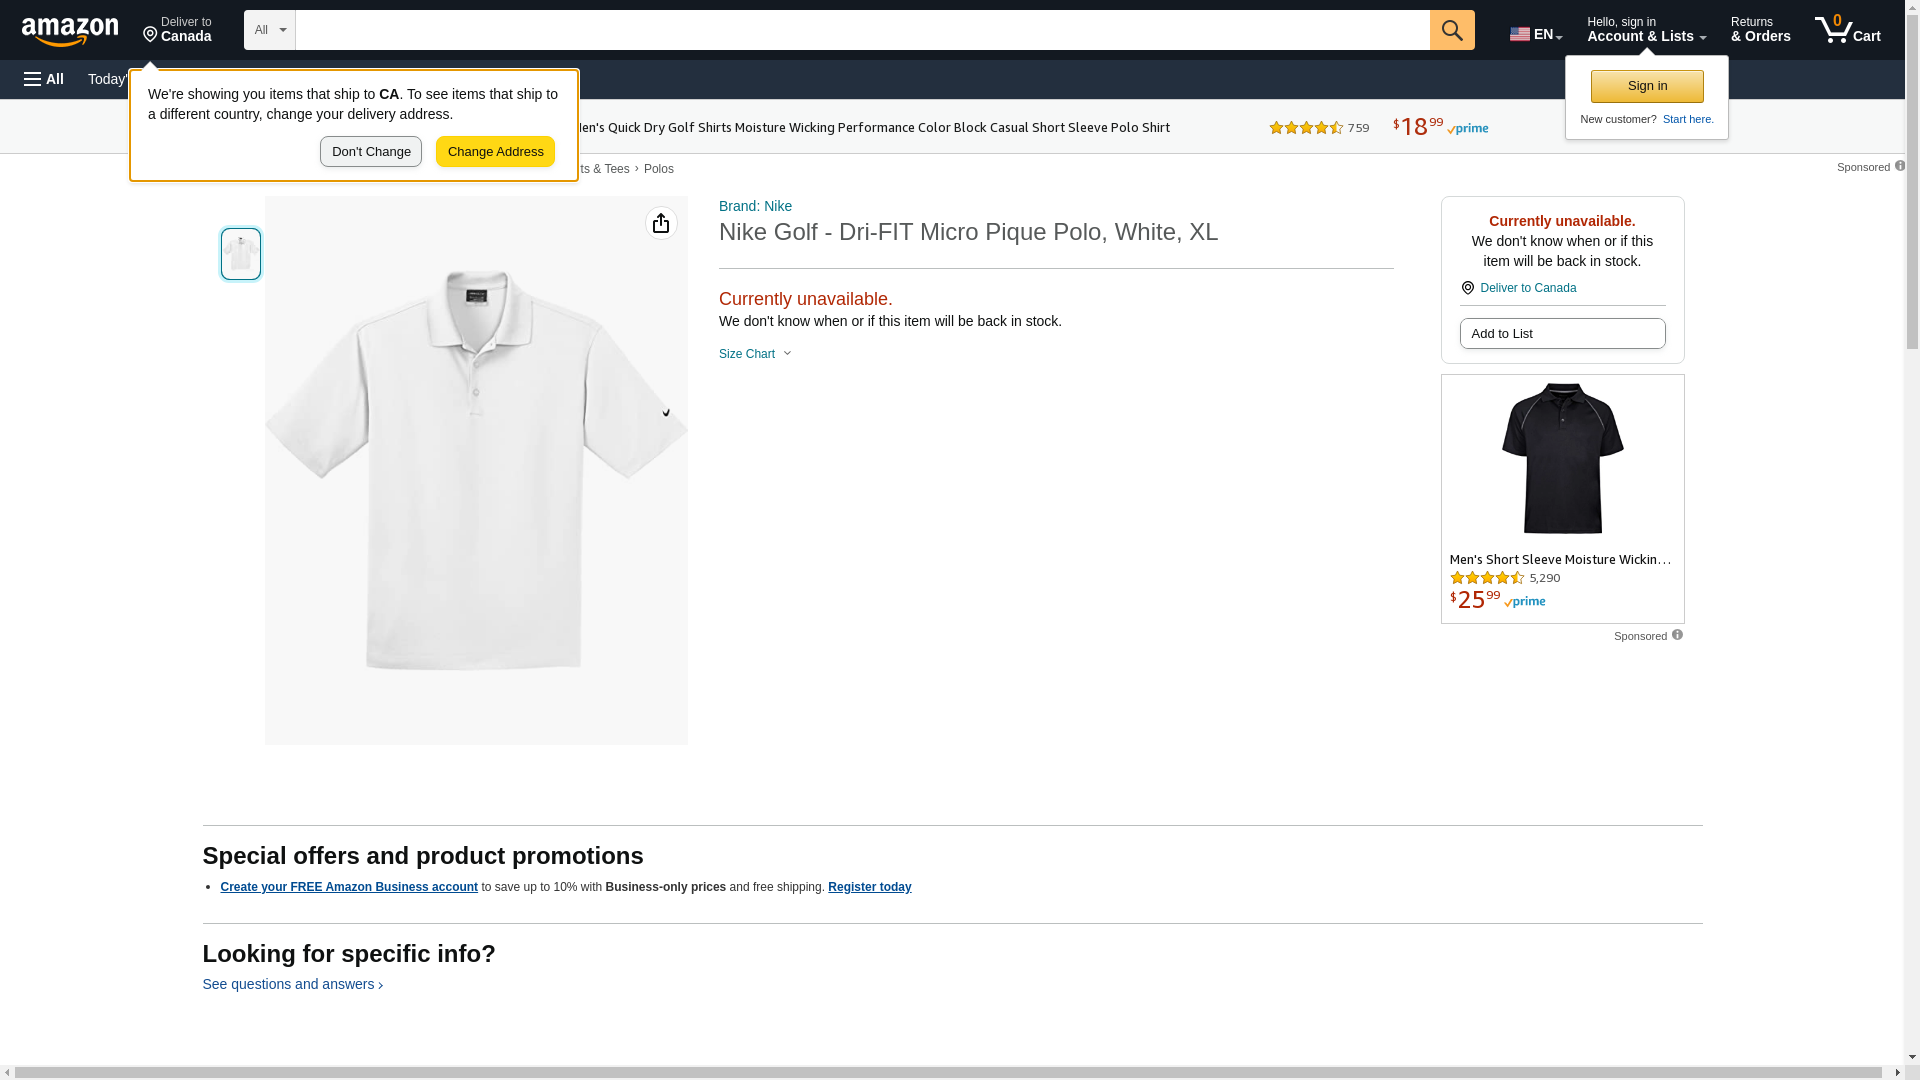
Task: Click Add to List button
Action: (1562, 334)
